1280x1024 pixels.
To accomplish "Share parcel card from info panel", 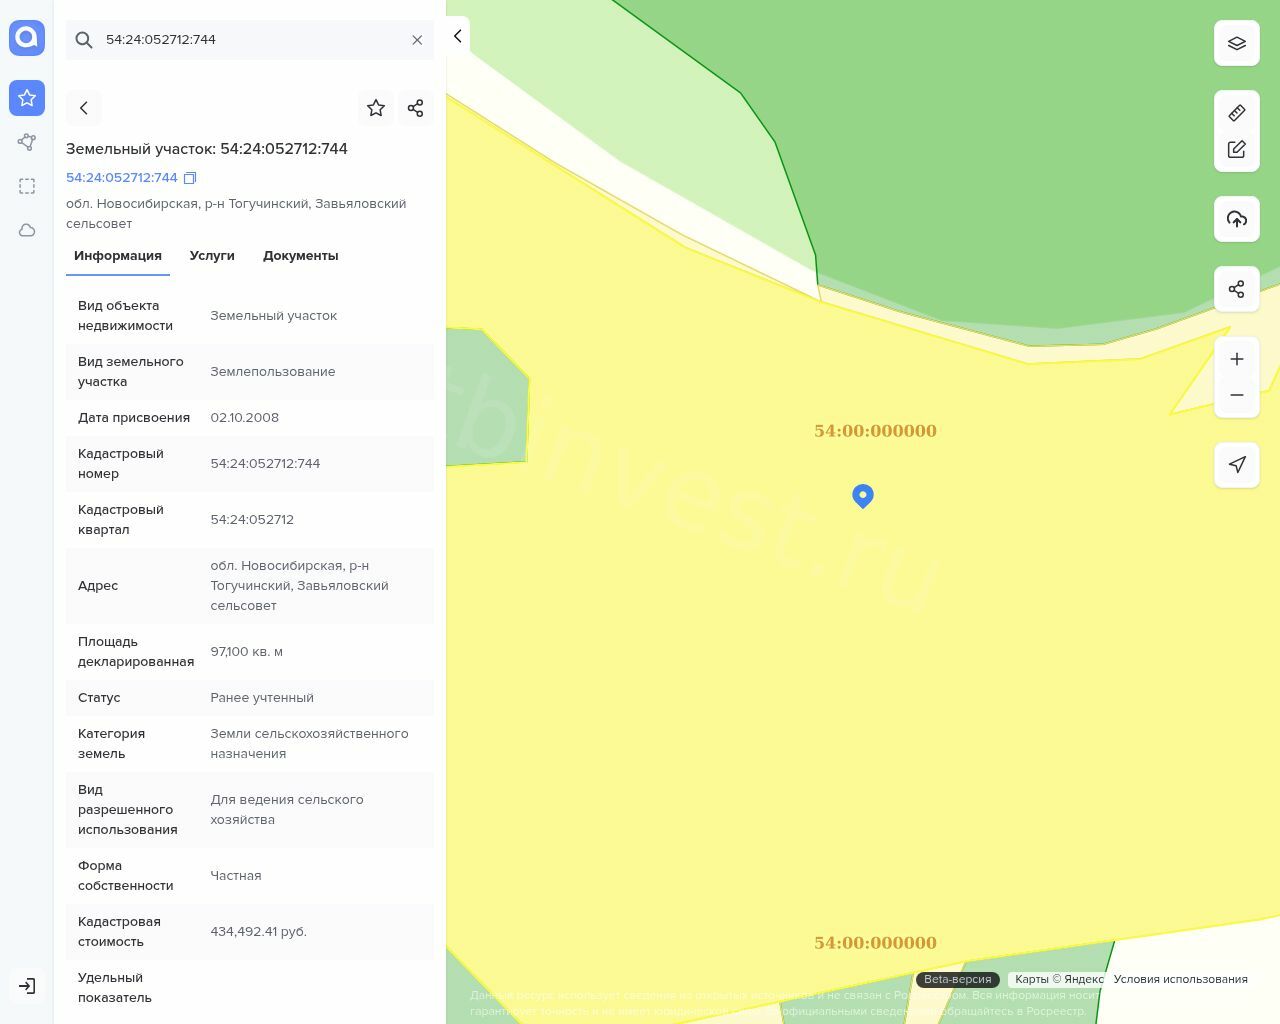I will [x=415, y=108].
